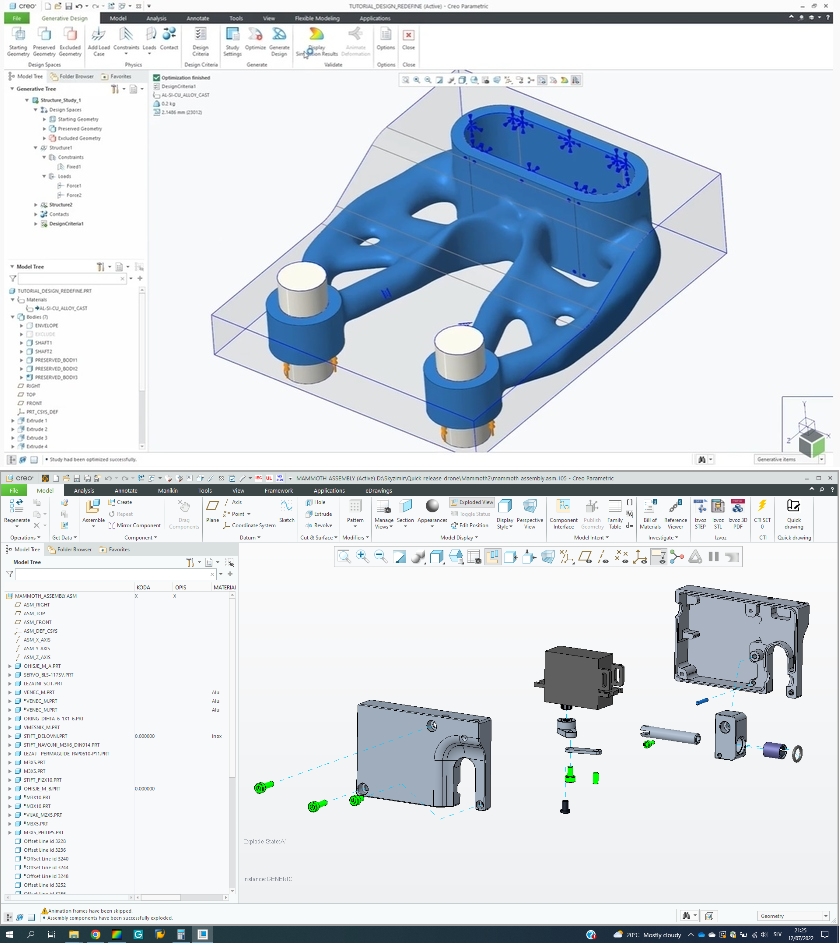Click the green File button in upper window

coord(17,18)
